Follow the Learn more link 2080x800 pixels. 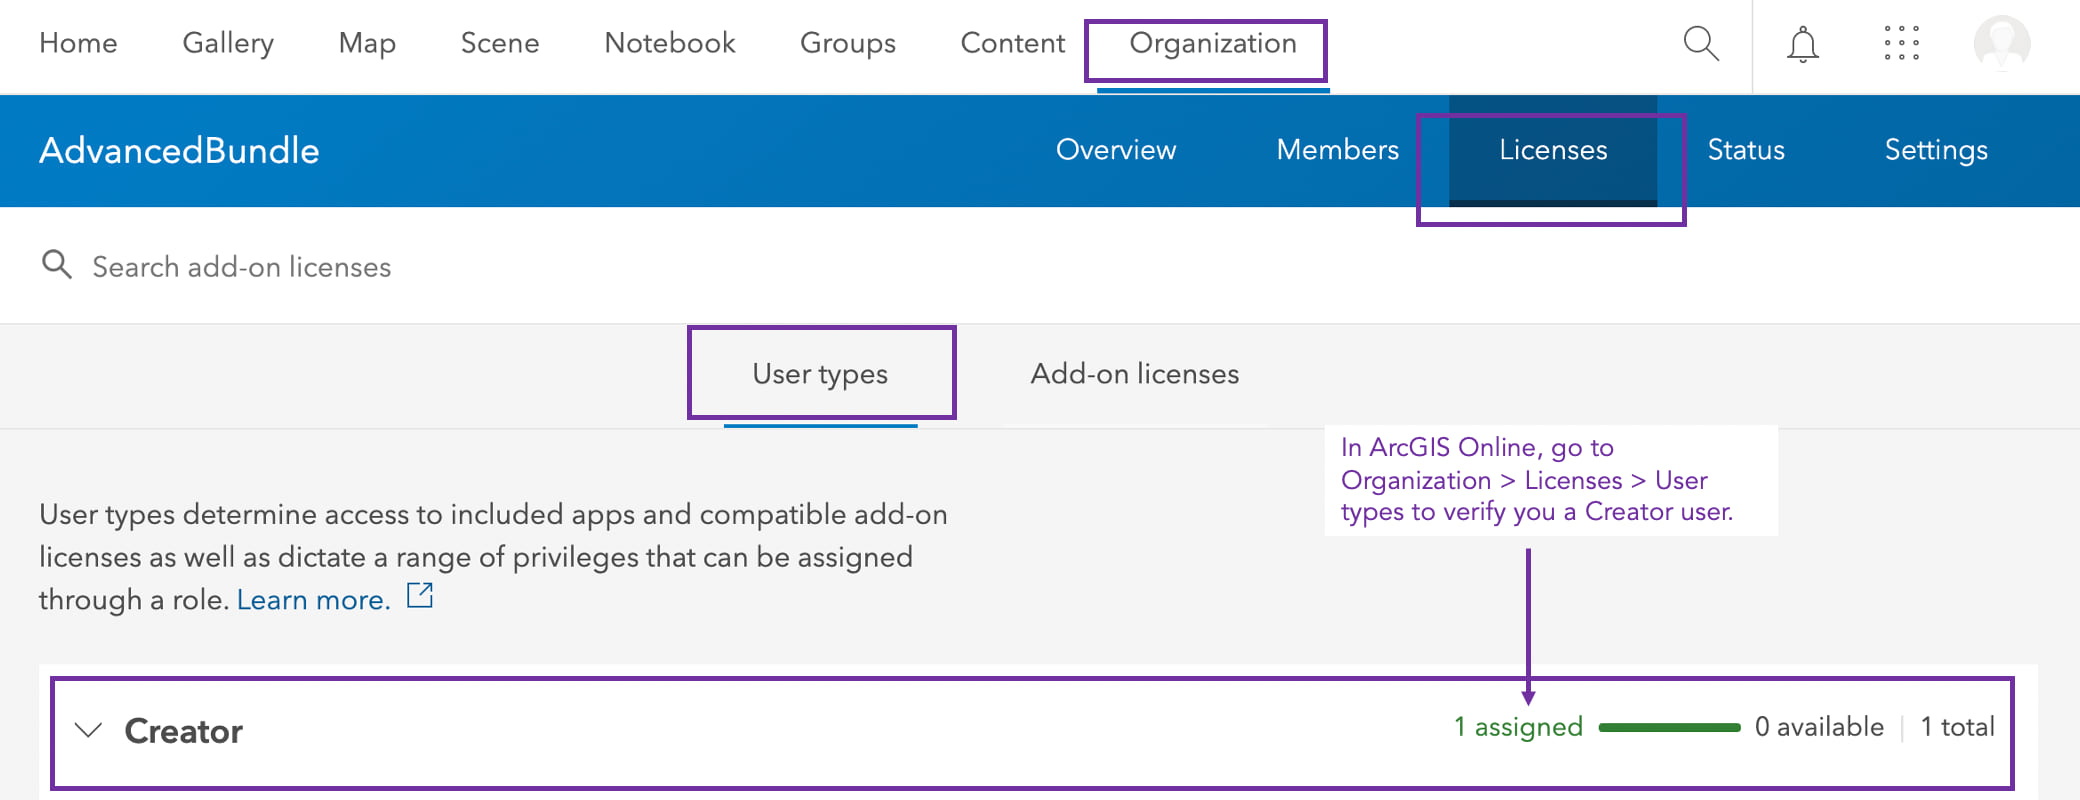tap(312, 600)
